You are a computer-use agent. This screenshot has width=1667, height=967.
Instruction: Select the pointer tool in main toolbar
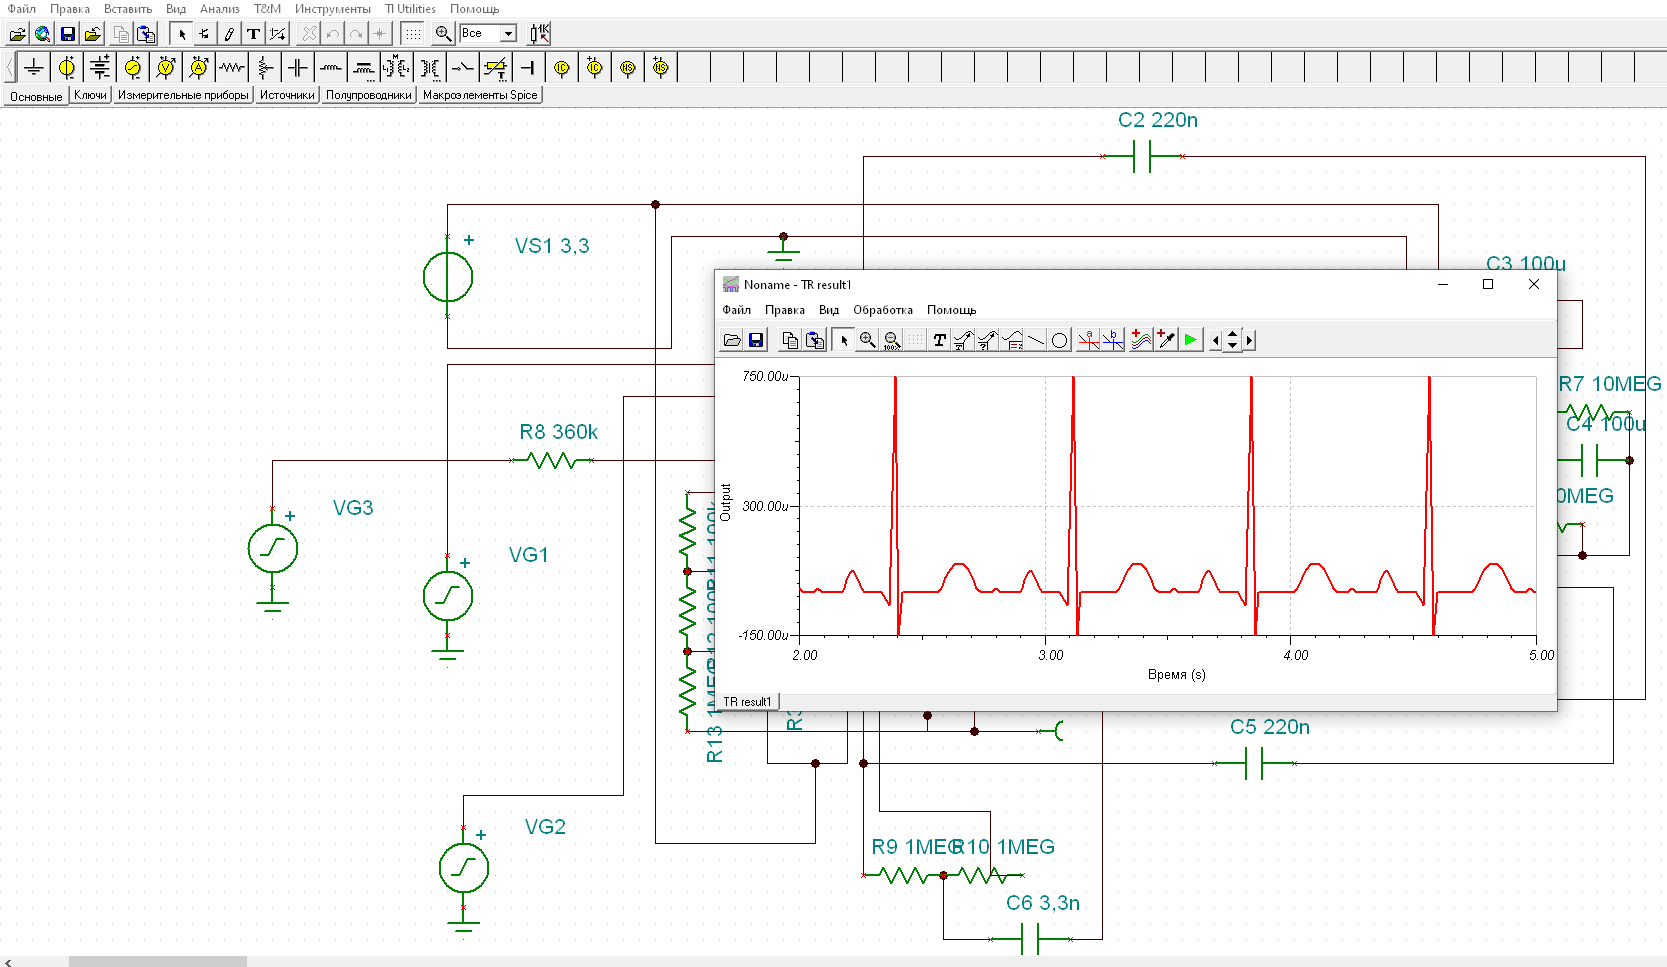181,34
